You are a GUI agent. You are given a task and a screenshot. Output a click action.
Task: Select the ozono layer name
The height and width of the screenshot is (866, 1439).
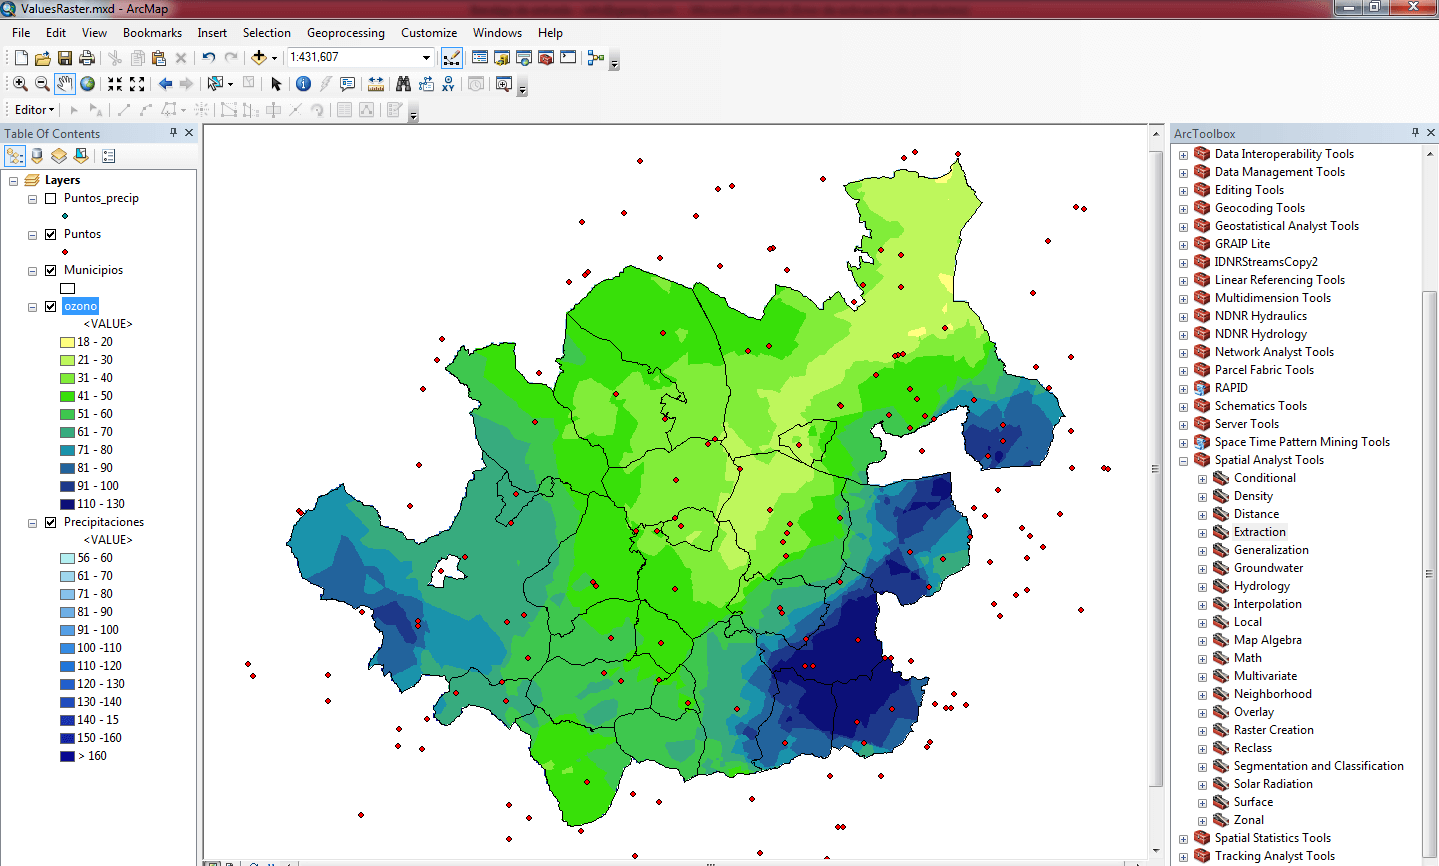pos(80,306)
